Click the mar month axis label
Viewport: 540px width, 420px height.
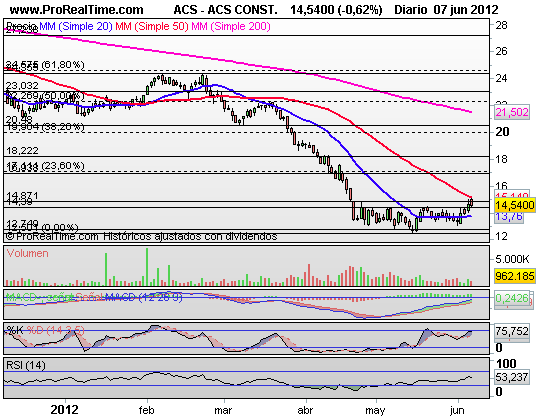[x=223, y=411]
